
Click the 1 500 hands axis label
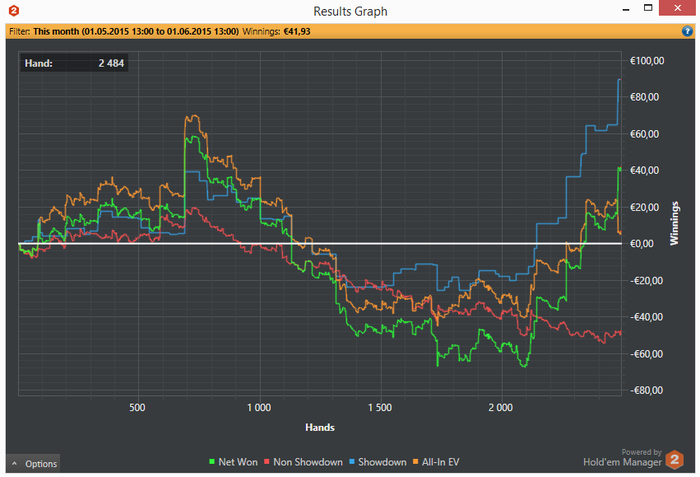tap(380, 407)
